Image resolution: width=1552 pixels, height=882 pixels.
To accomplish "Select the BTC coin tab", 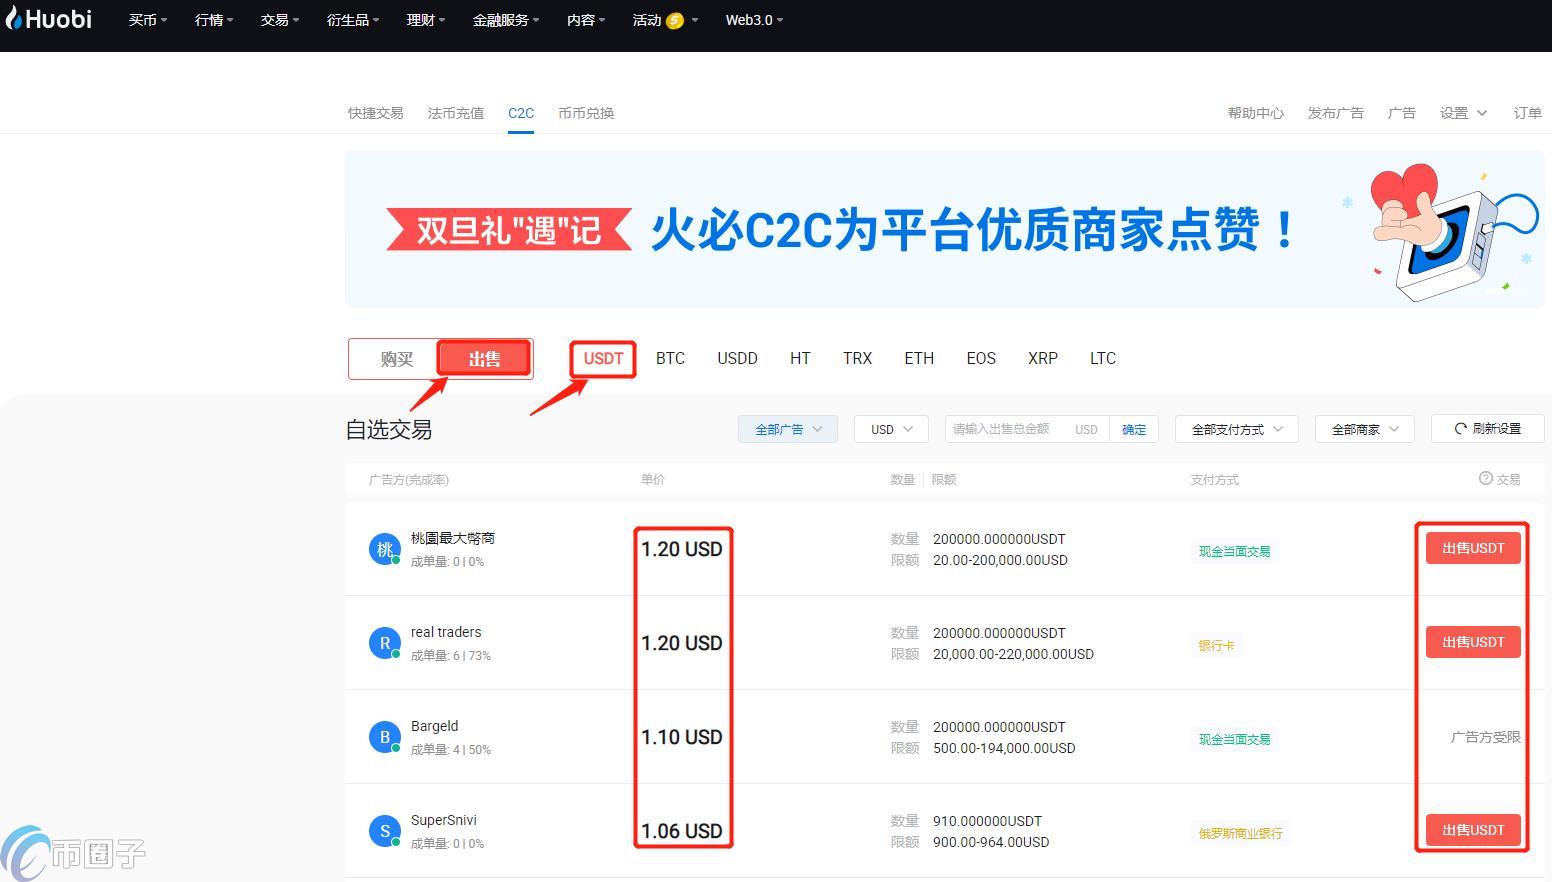I will [671, 358].
